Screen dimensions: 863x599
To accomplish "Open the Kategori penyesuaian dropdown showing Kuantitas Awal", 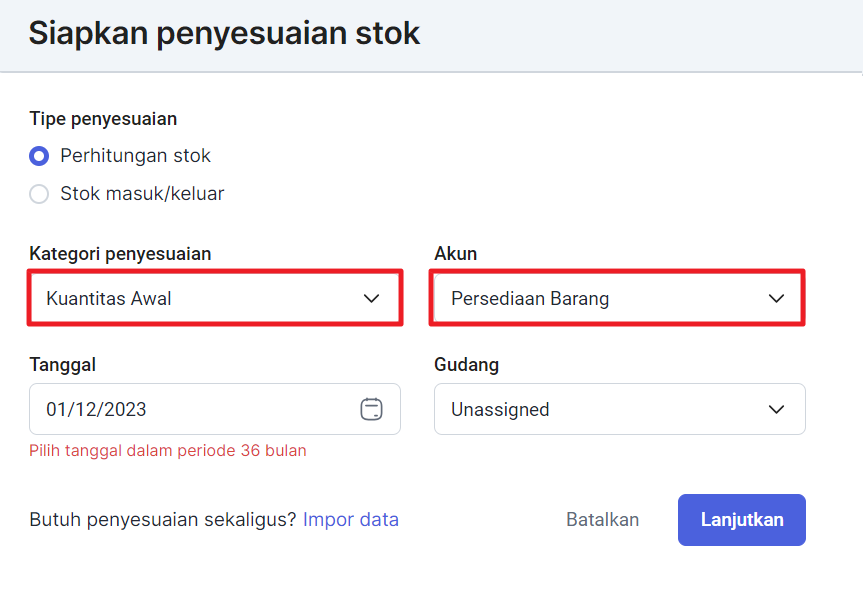I will 215,298.
